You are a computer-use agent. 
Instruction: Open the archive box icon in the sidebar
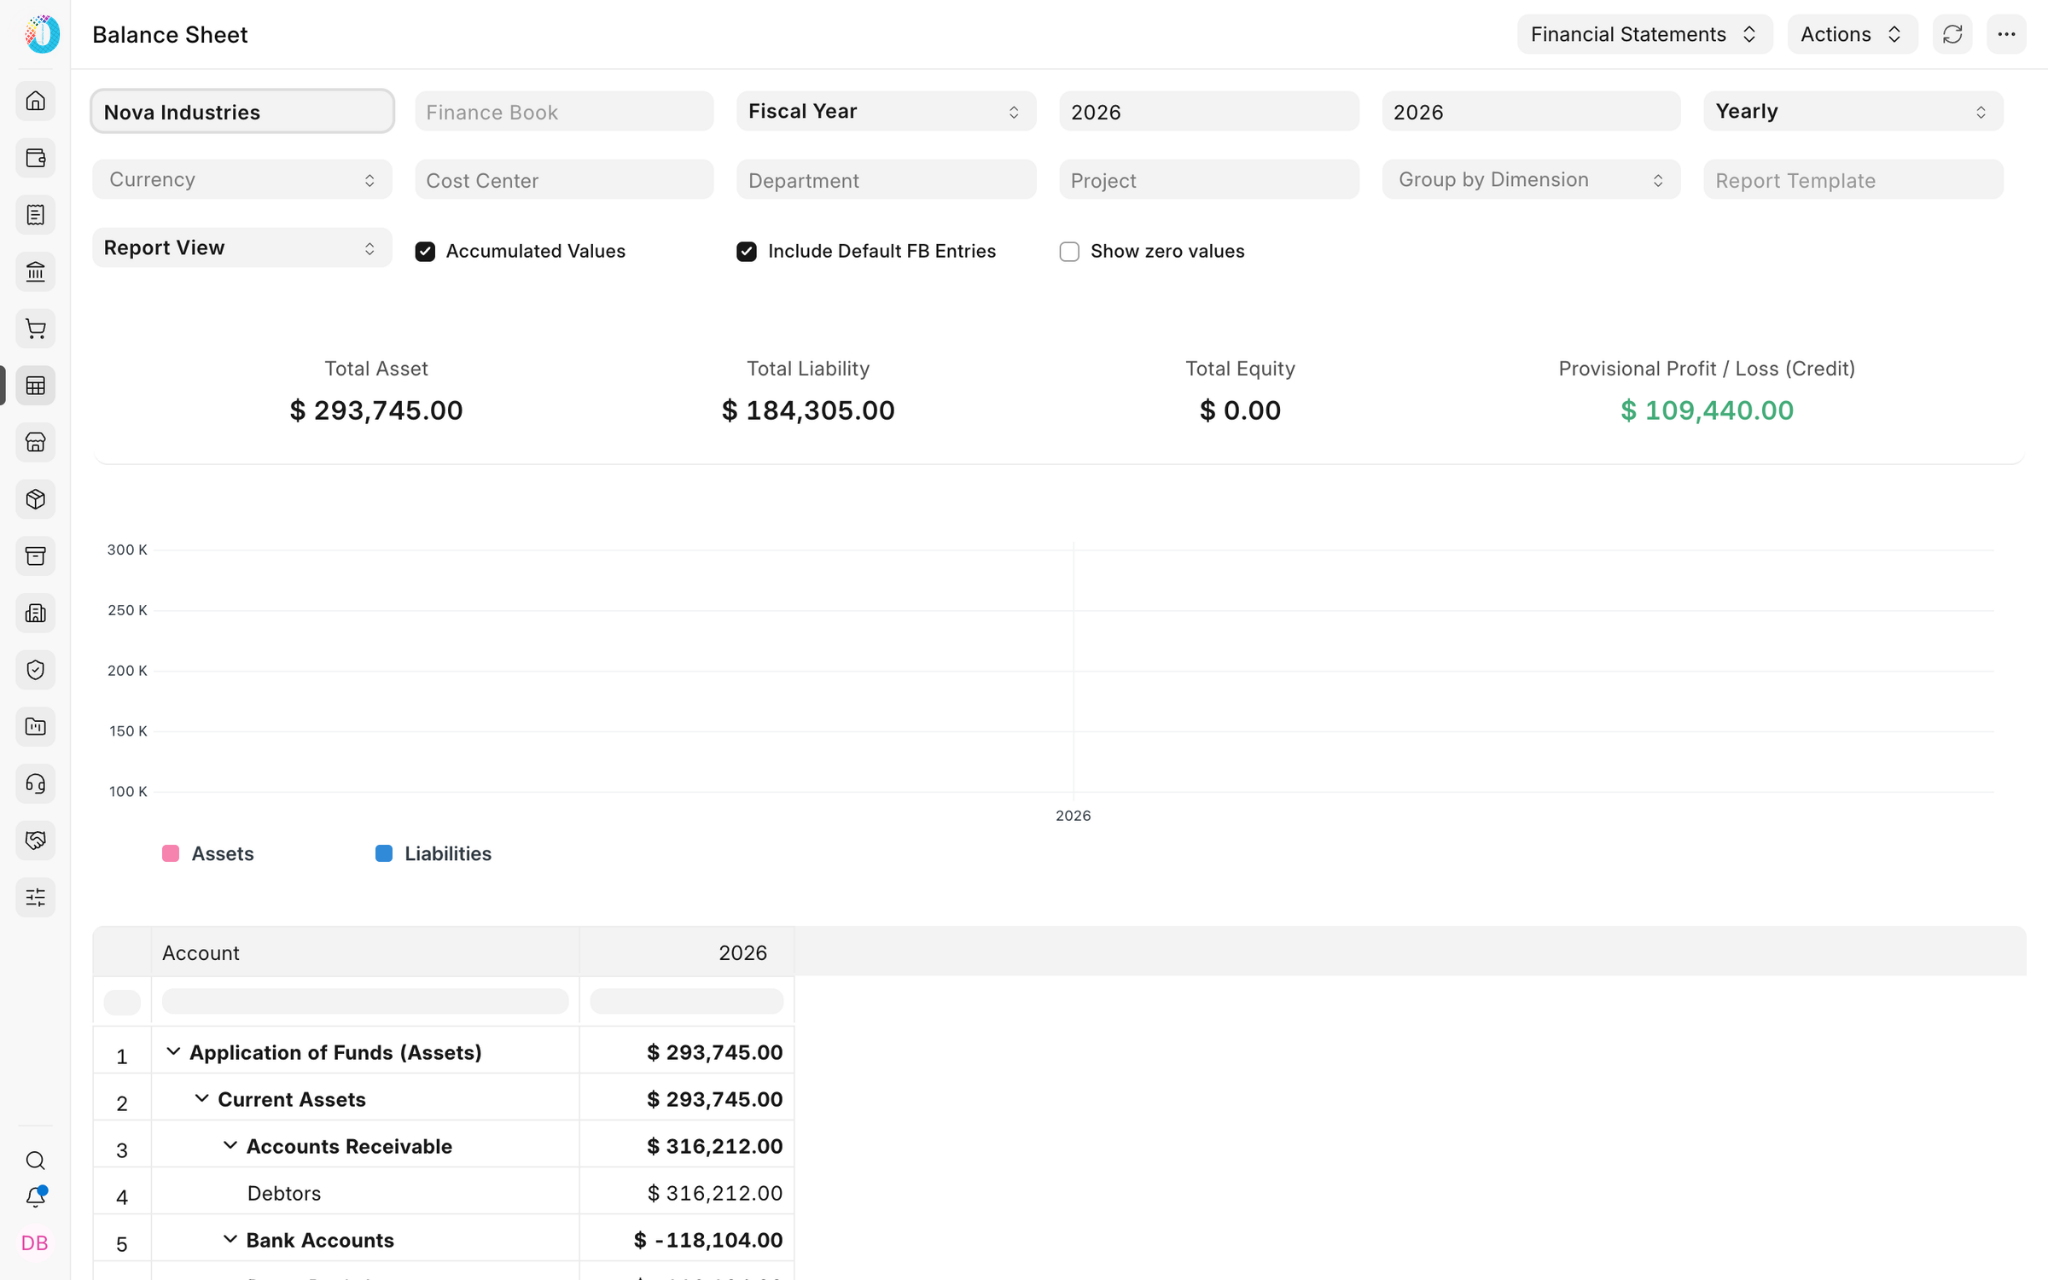[35, 556]
